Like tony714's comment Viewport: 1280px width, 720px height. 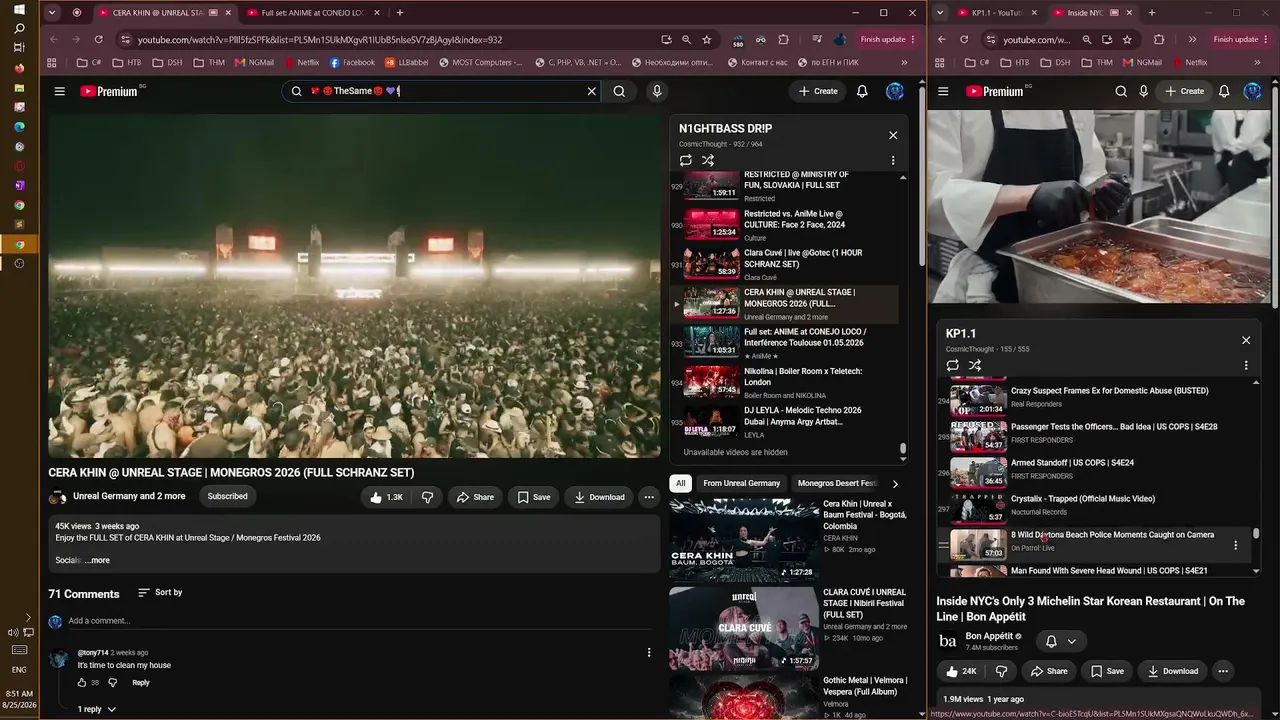pos(82,683)
